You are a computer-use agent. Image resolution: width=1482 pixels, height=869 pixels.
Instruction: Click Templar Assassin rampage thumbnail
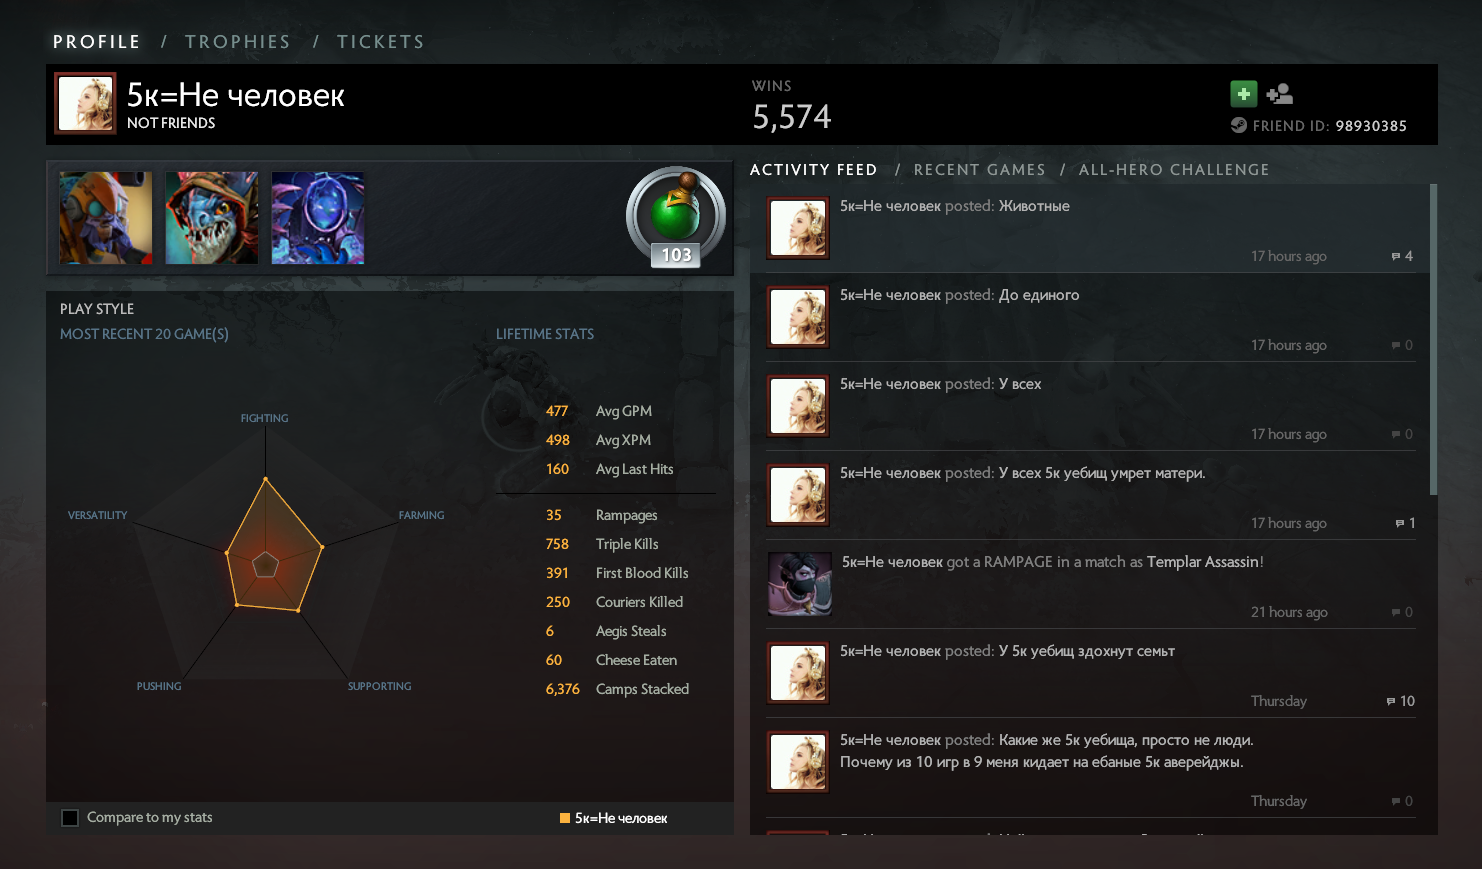tap(800, 584)
